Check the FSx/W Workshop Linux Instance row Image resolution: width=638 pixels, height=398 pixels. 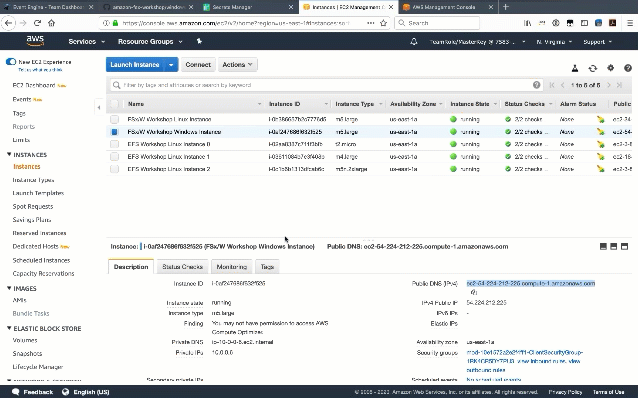click(x=114, y=119)
